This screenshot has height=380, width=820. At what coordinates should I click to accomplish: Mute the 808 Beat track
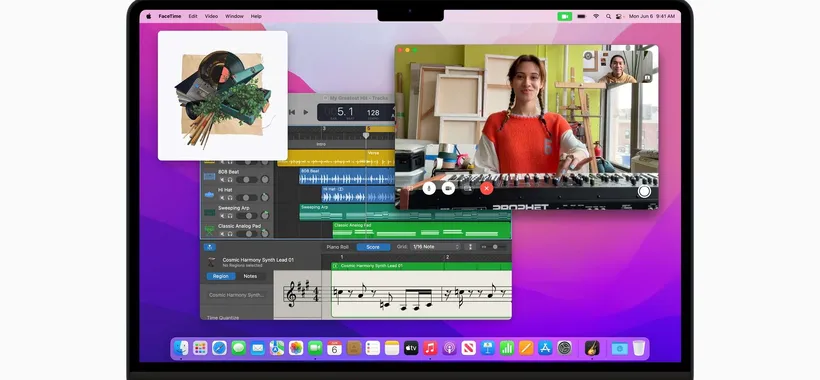click(223, 180)
